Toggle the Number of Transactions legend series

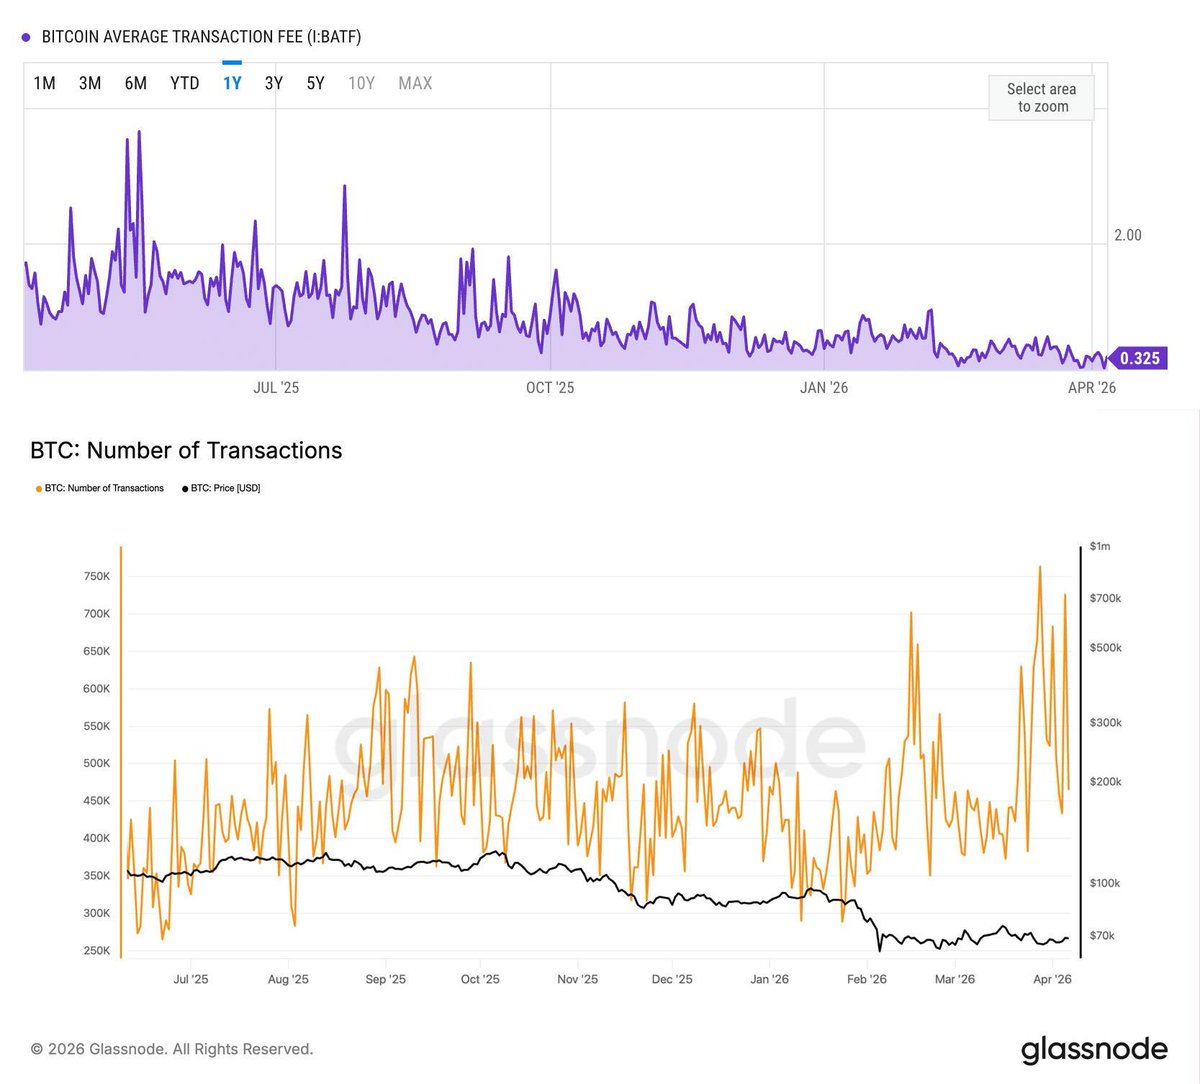click(104, 488)
